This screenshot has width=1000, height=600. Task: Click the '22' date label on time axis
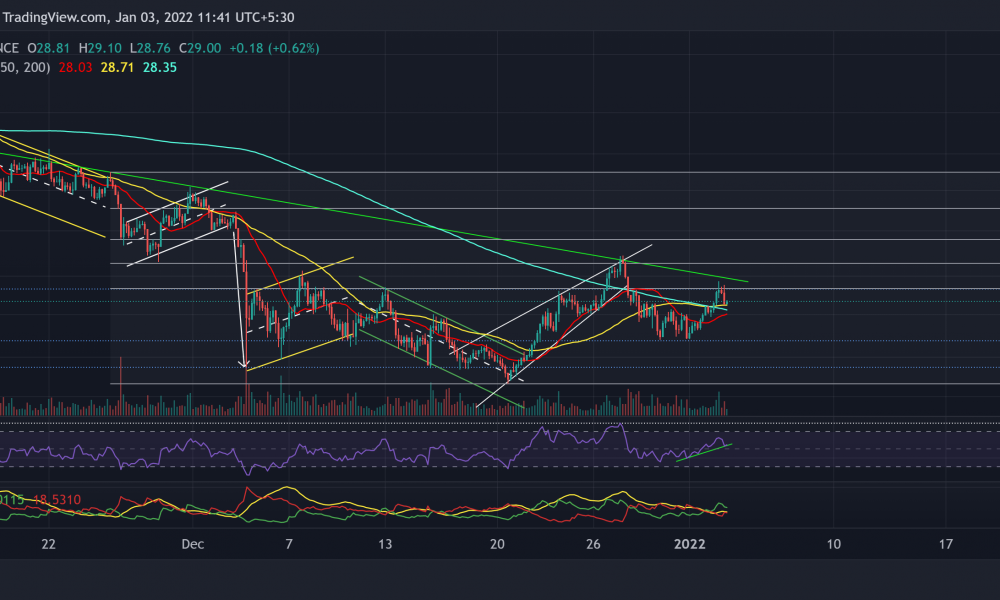tap(48, 544)
